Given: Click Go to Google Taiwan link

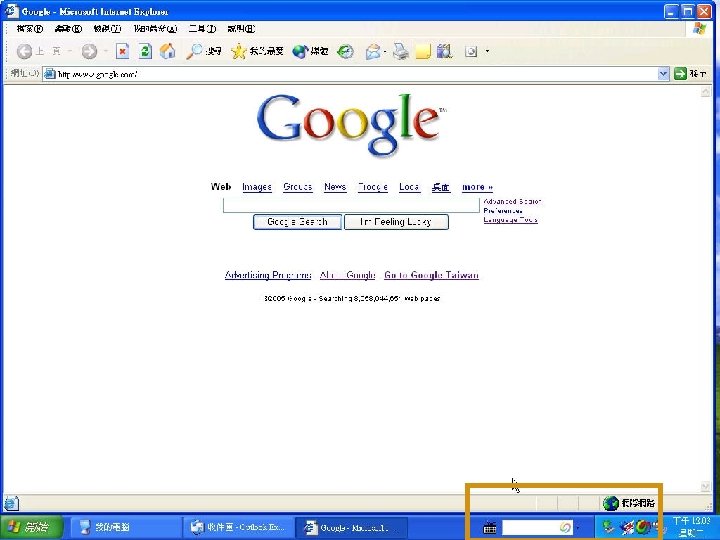Looking at the screenshot, I should pos(431,275).
